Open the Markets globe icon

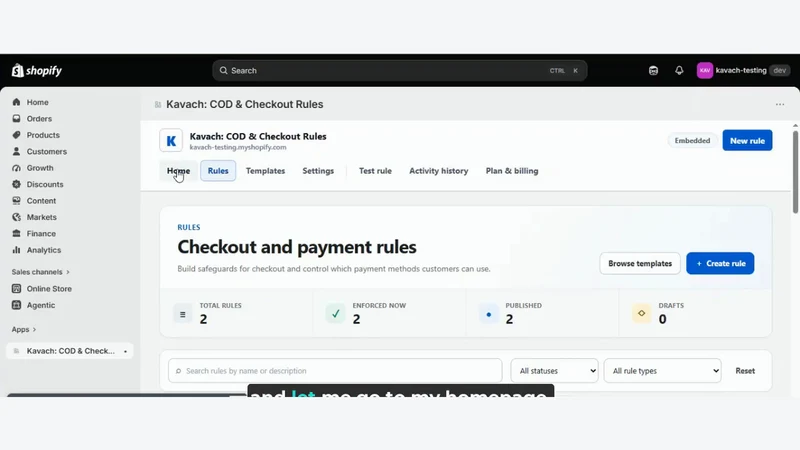point(16,217)
